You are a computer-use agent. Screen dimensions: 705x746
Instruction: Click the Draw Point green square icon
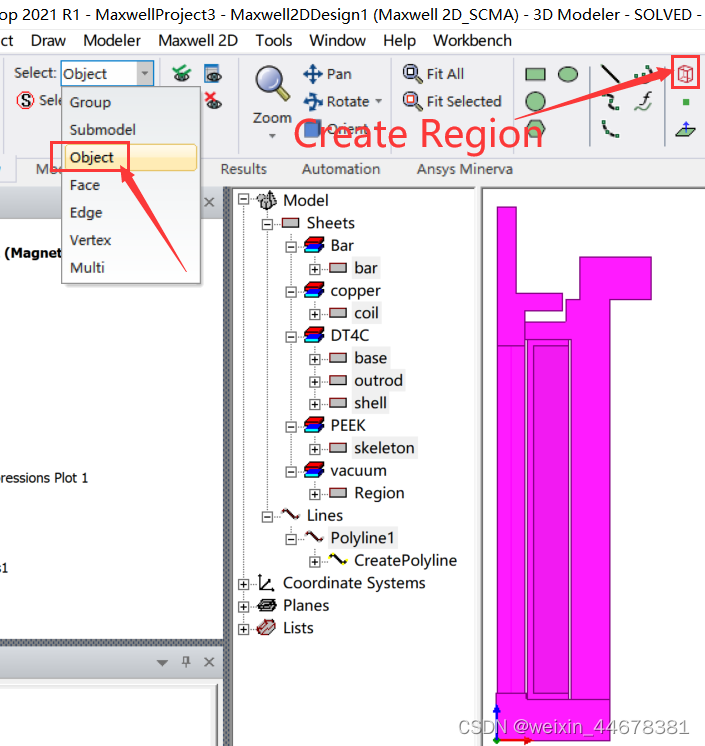(685, 102)
